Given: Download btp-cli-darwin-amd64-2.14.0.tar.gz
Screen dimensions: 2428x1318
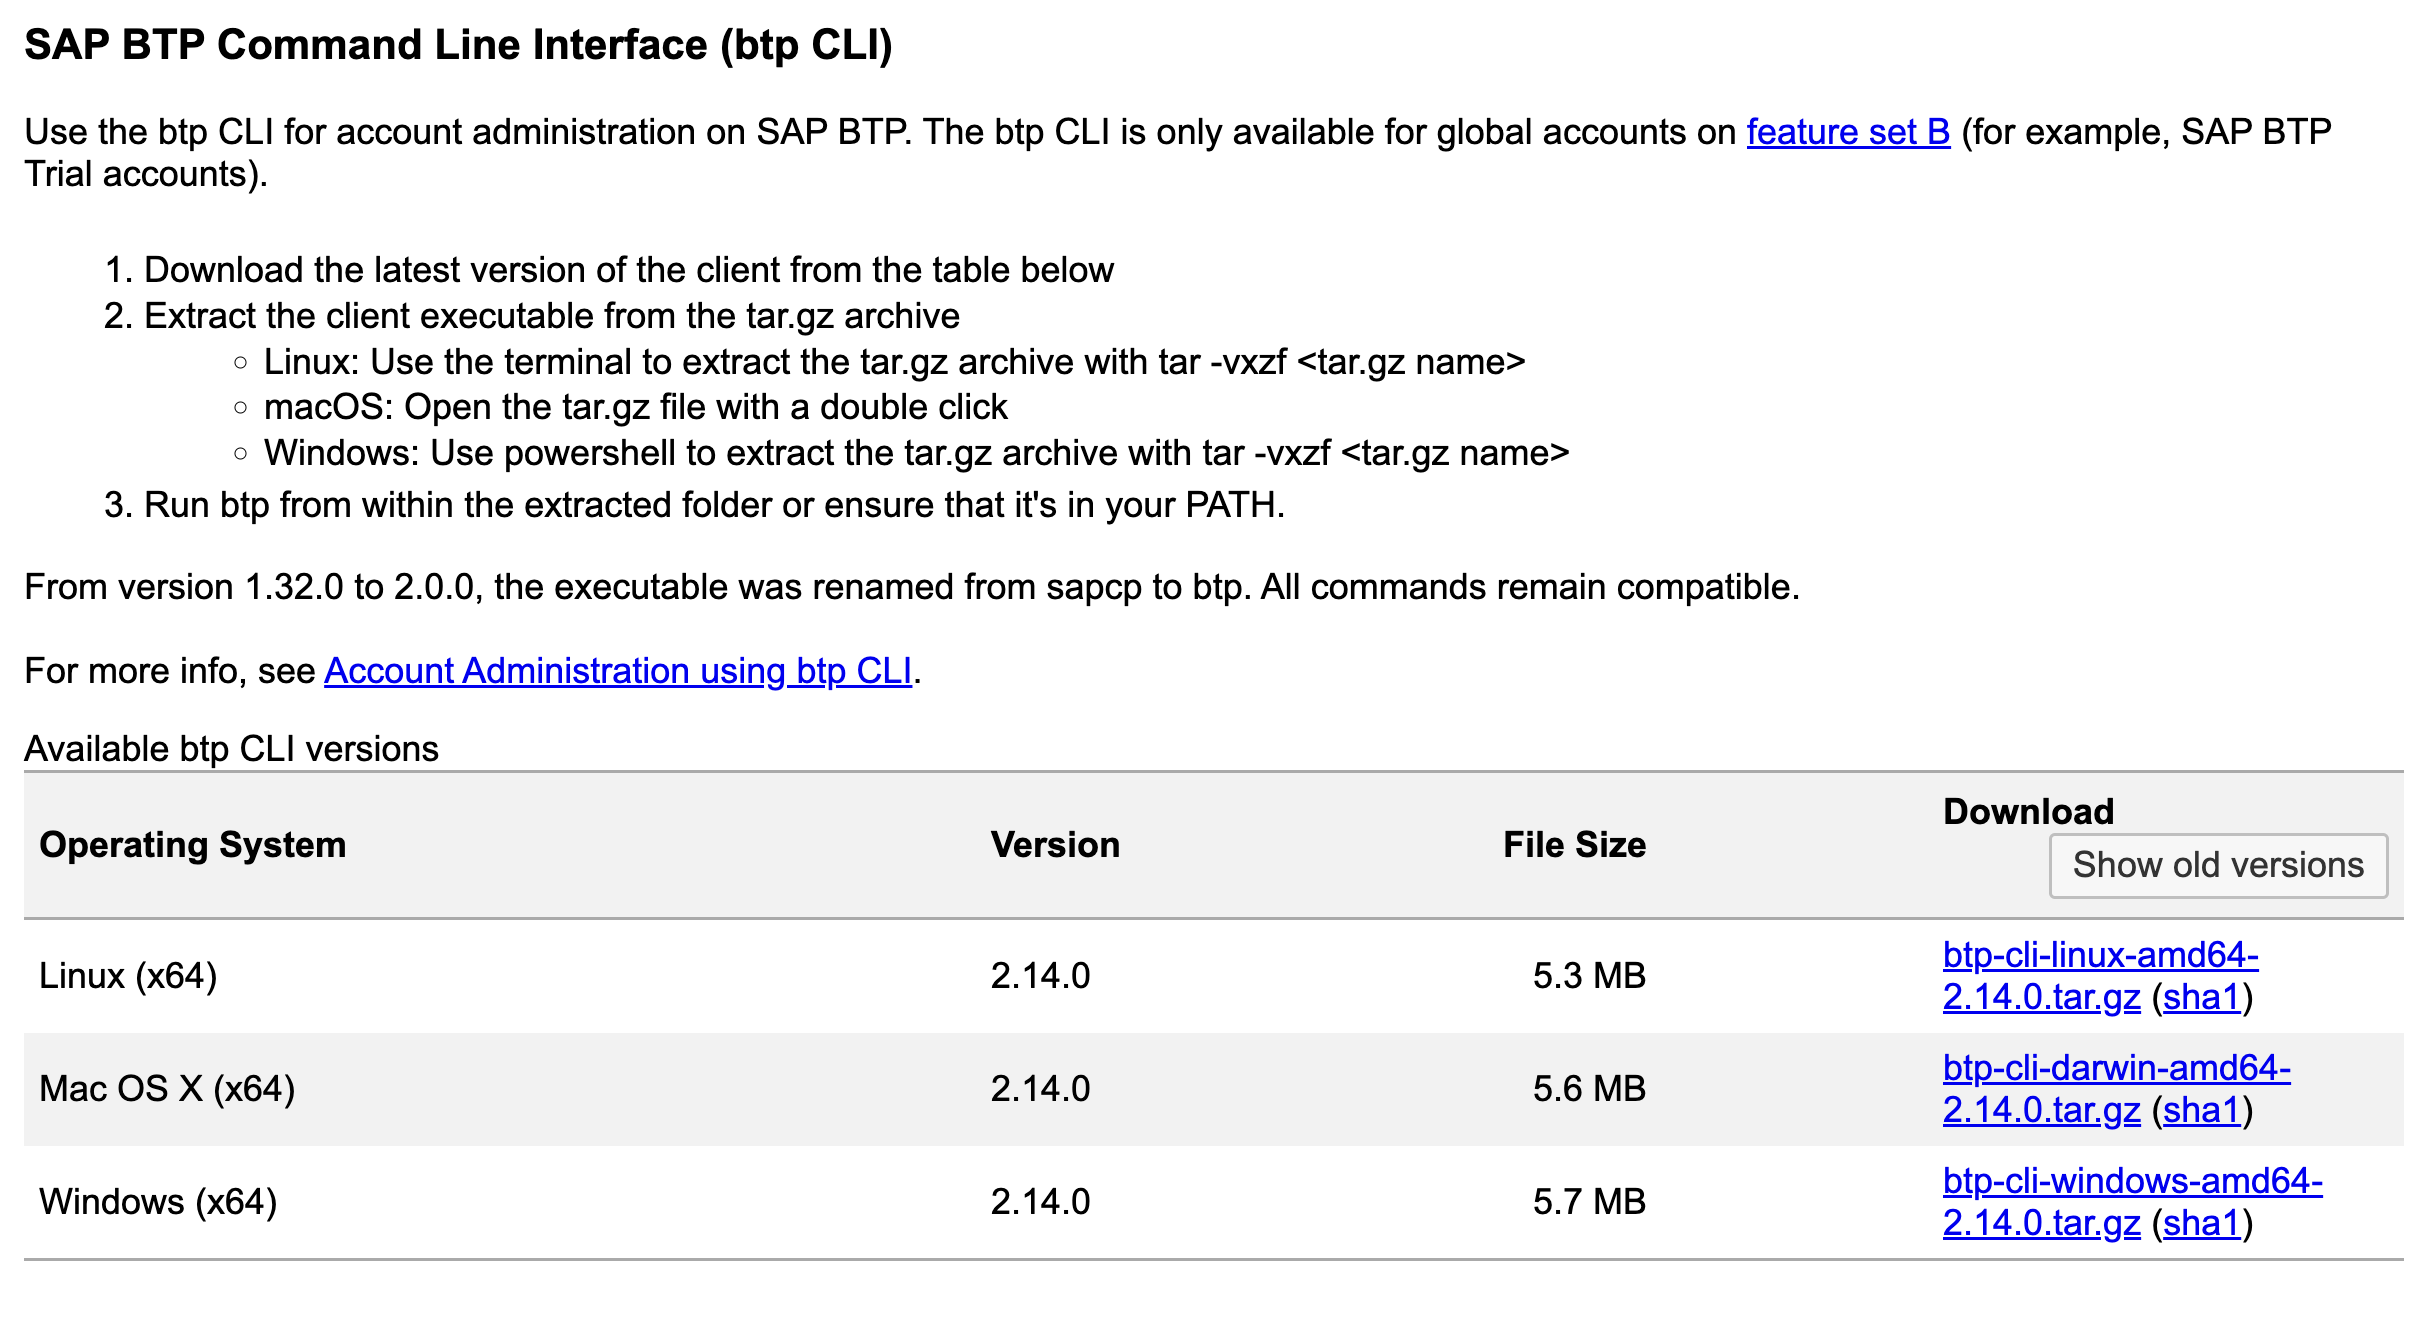Looking at the screenshot, I should pyautogui.click(x=2116, y=1089).
